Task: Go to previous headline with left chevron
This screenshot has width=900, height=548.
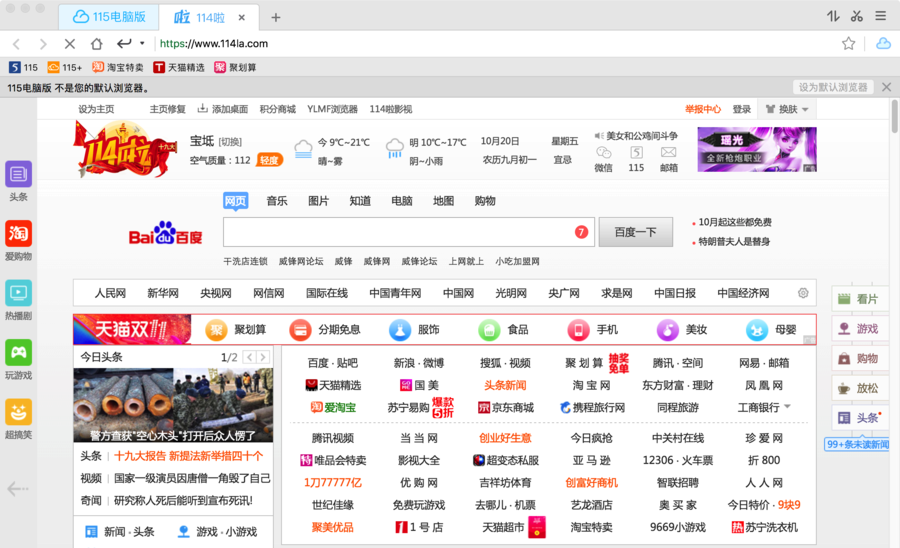Action: 250,357
